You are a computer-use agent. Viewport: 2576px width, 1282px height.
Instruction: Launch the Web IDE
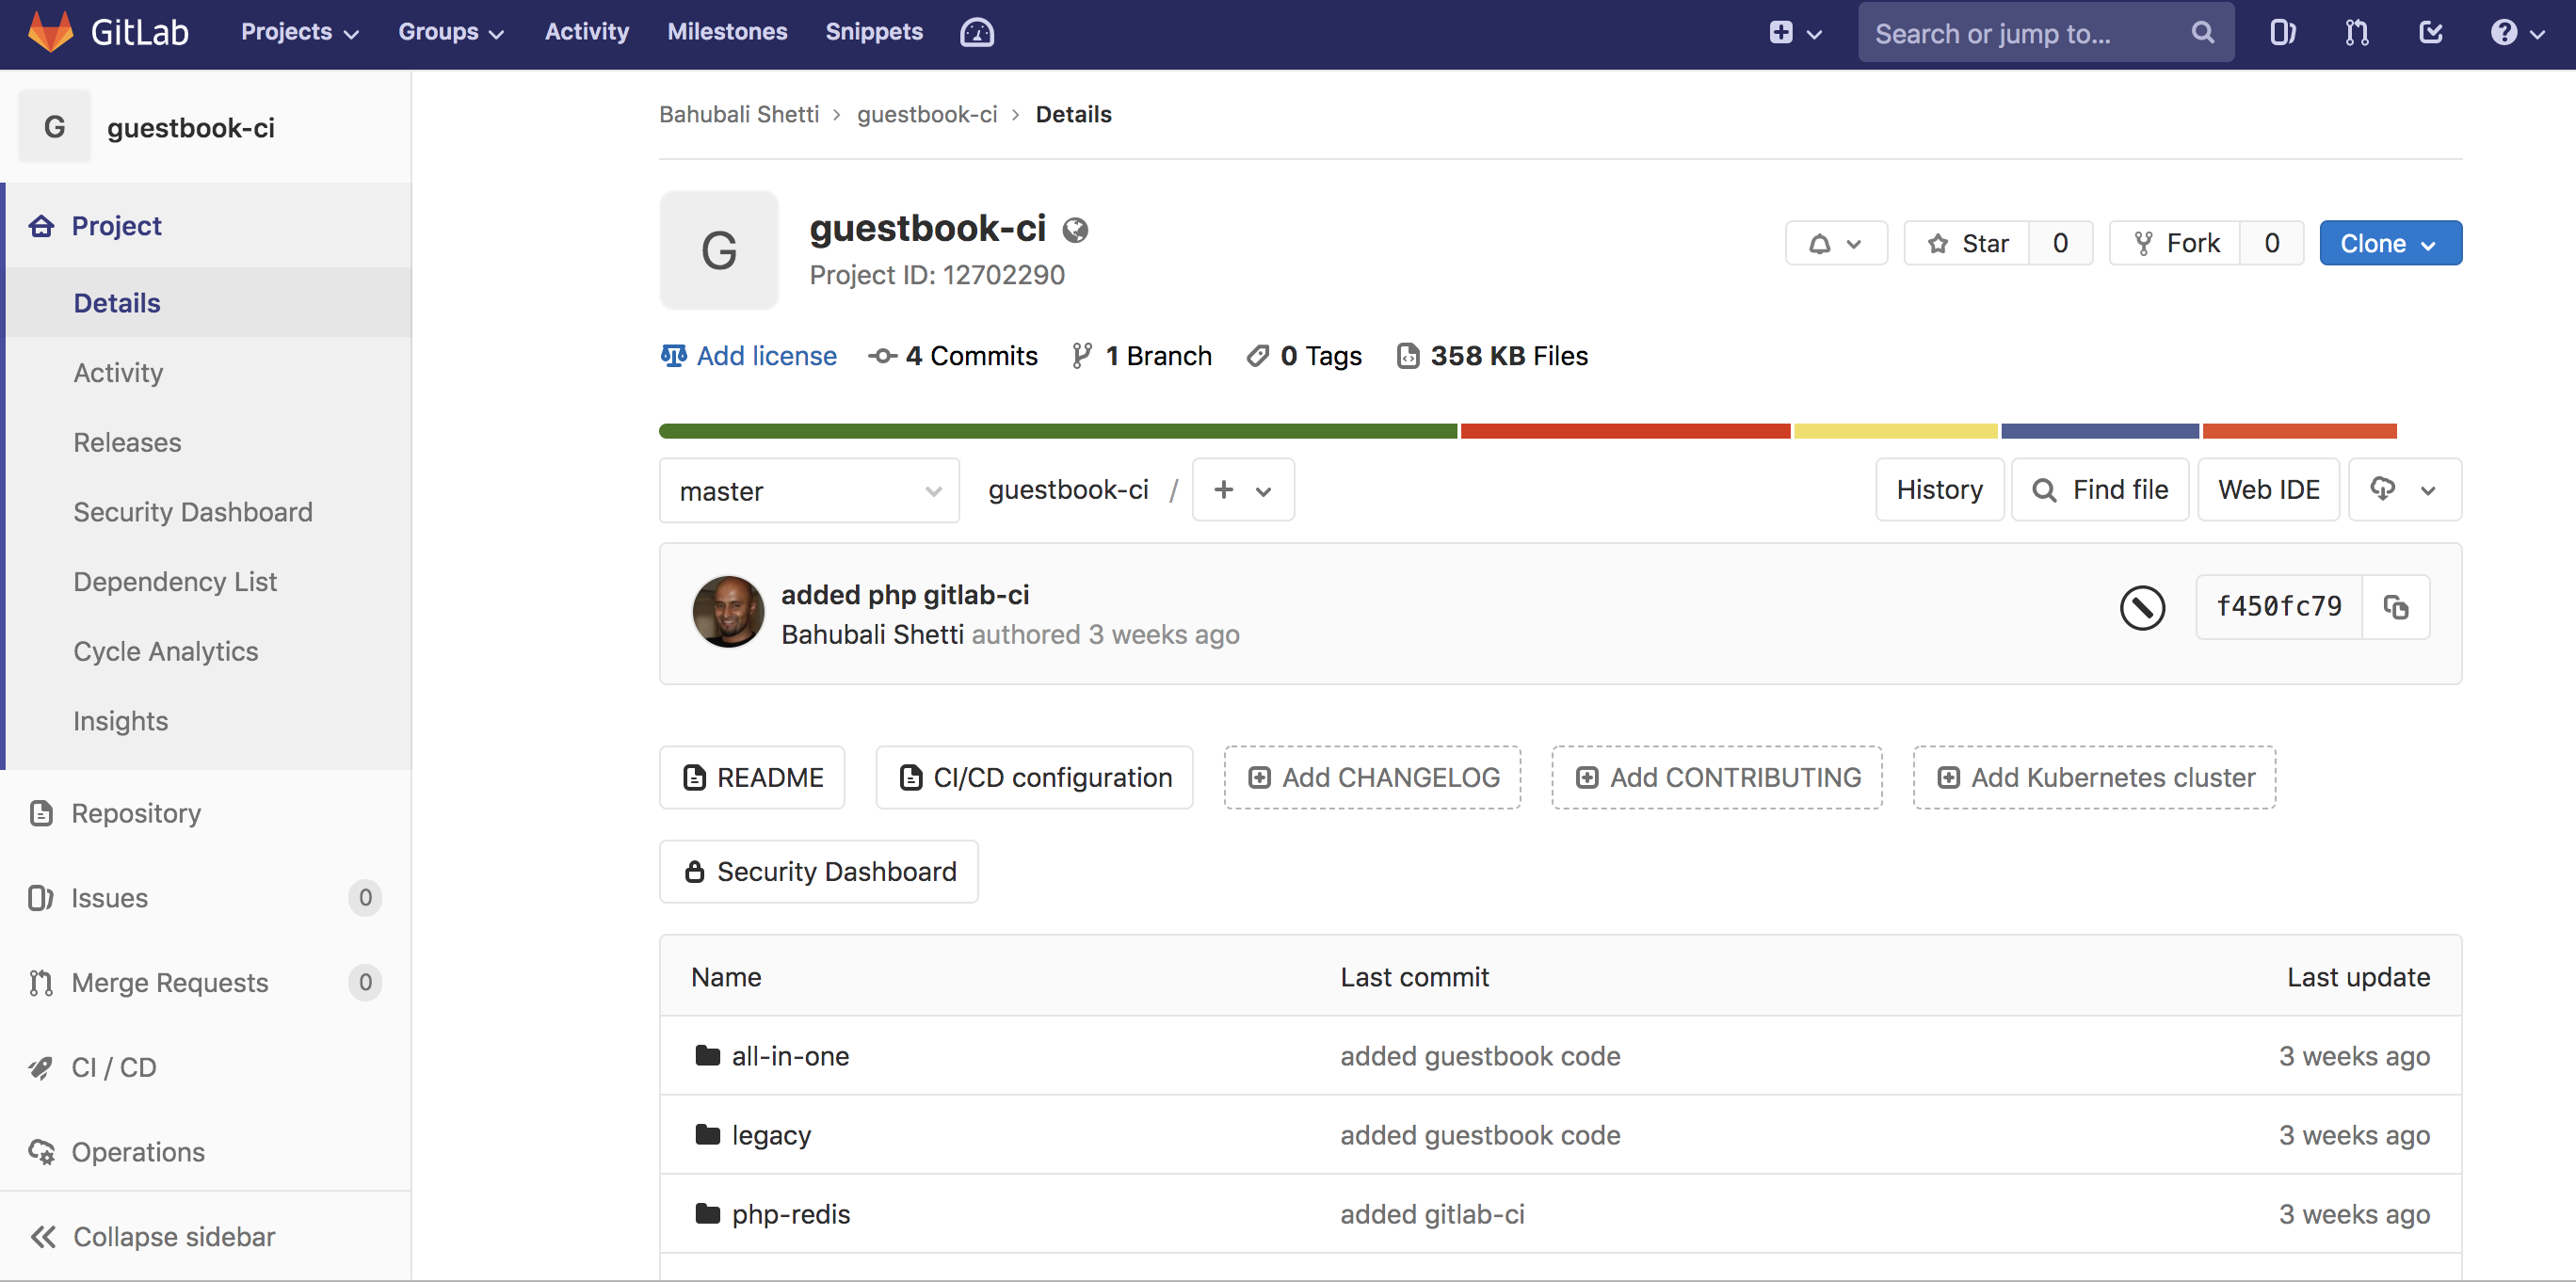(x=2268, y=490)
